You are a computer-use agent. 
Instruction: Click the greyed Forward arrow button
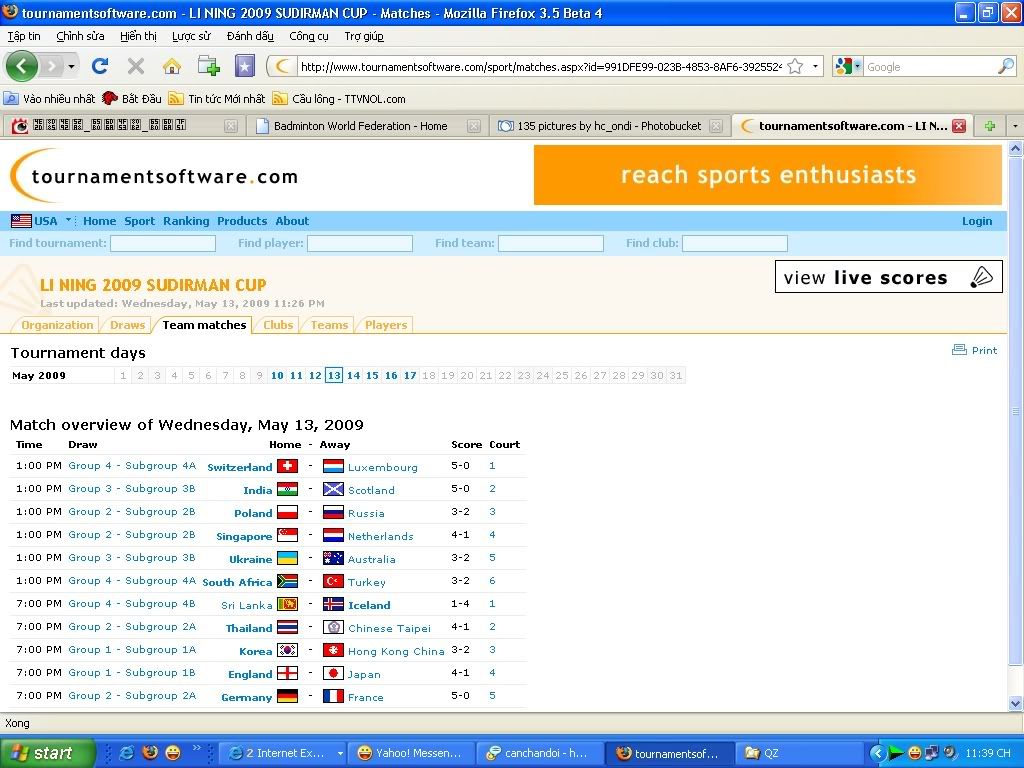click(x=52, y=65)
